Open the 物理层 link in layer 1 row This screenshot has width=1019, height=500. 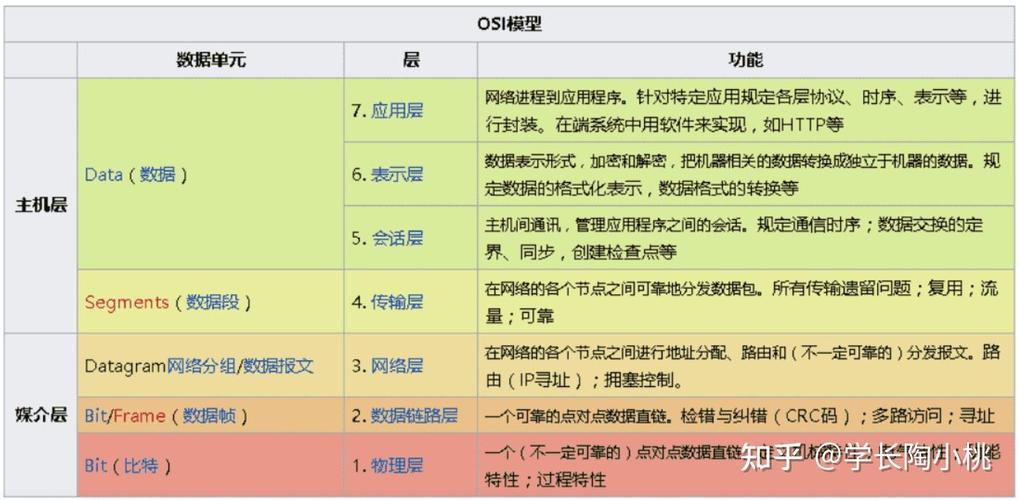[x=397, y=466]
